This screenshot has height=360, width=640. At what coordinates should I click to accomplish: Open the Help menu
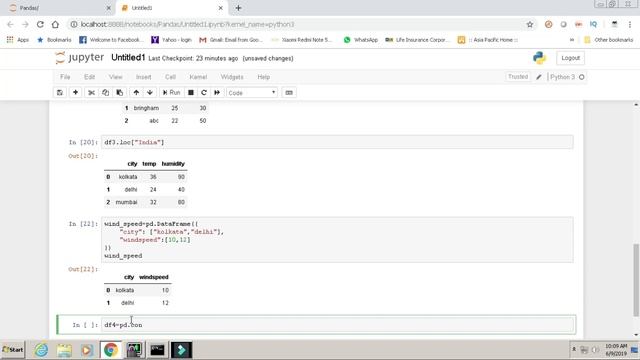click(263, 77)
